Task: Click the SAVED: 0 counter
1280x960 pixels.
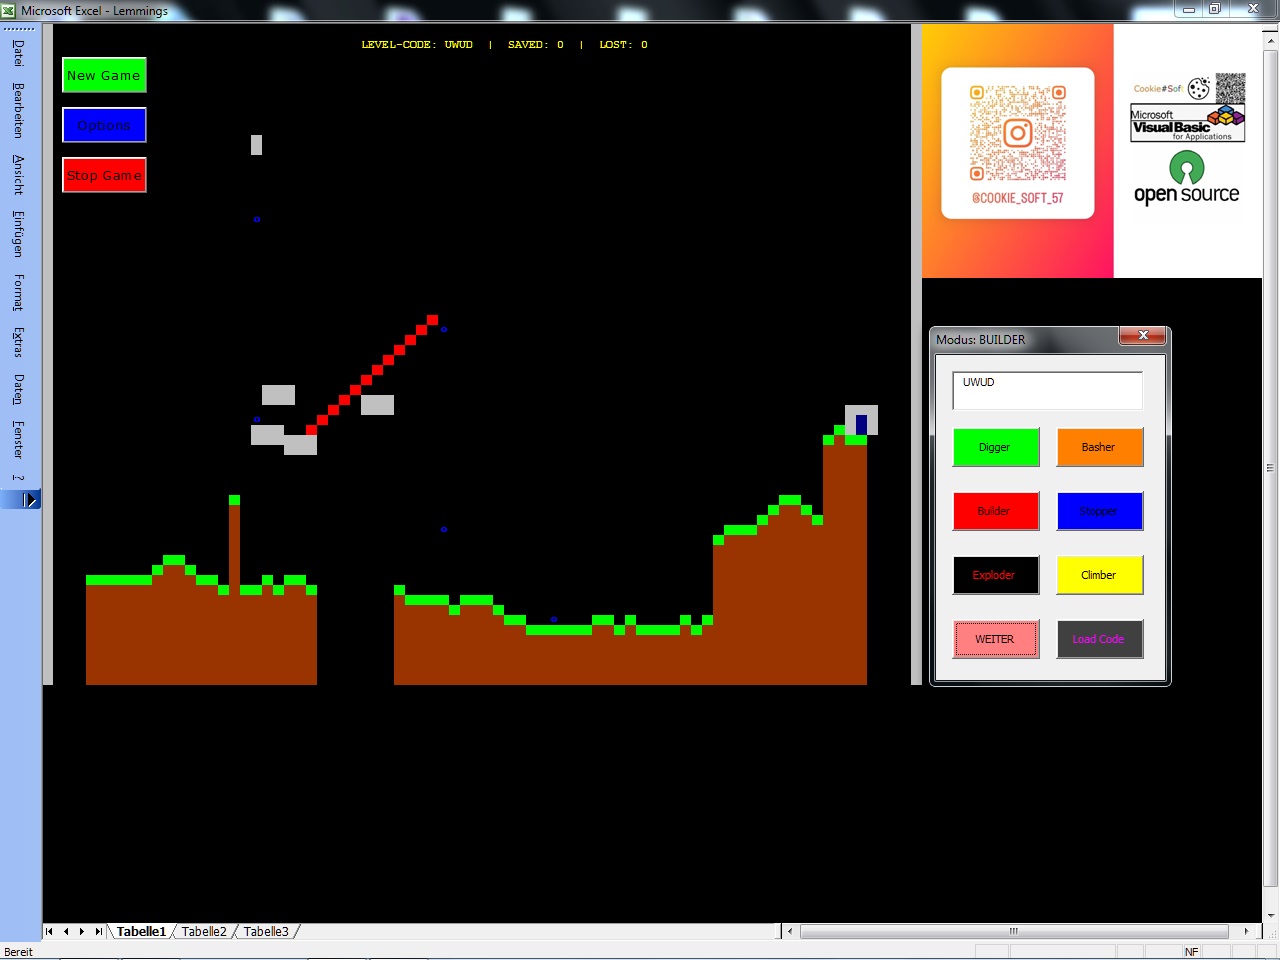Action: pyautogui.click(x=536, y=44)
